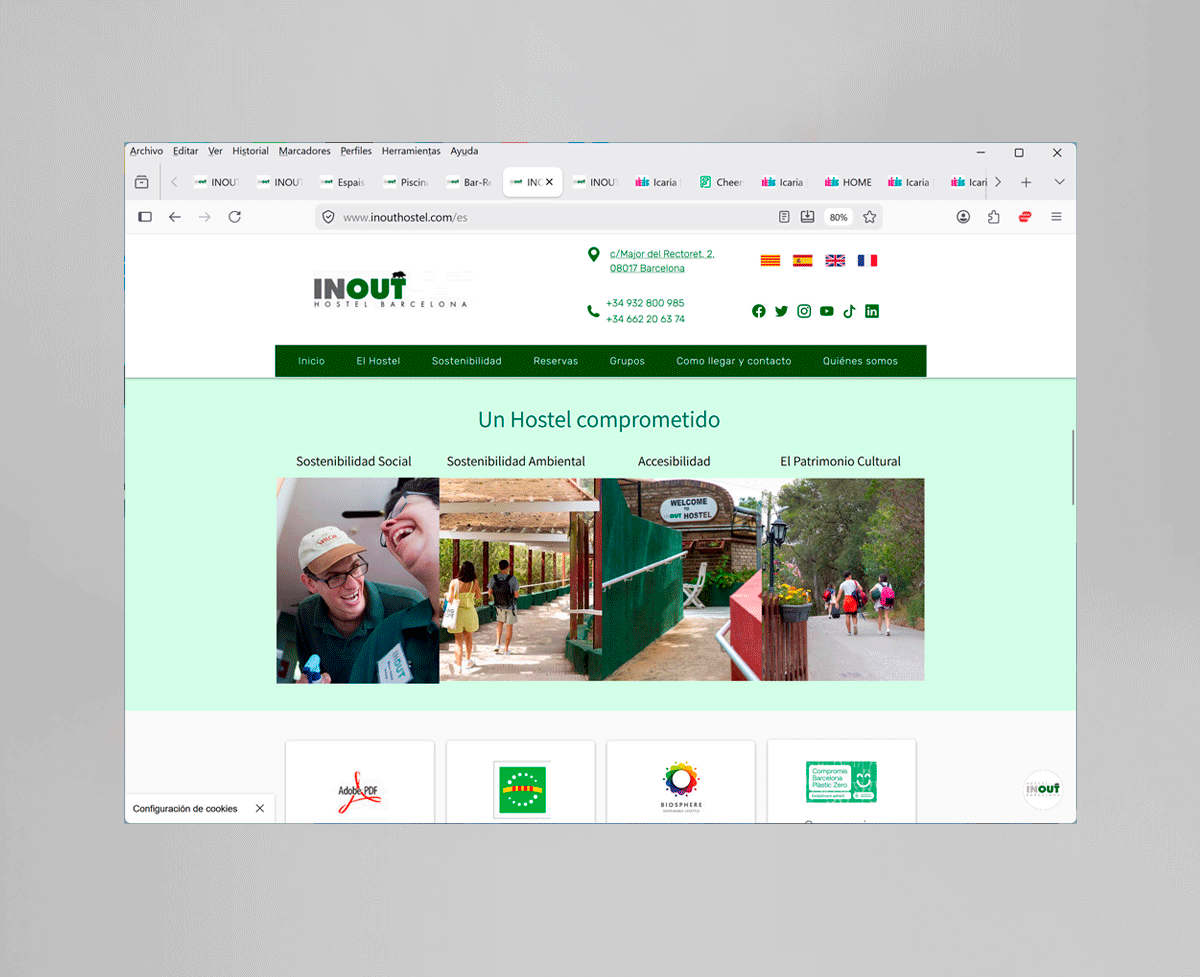Image resolution: width=1200 pixels, height=977 pixels.
Task: Expand the list all tabs chevron
Action: [1059, 182]
